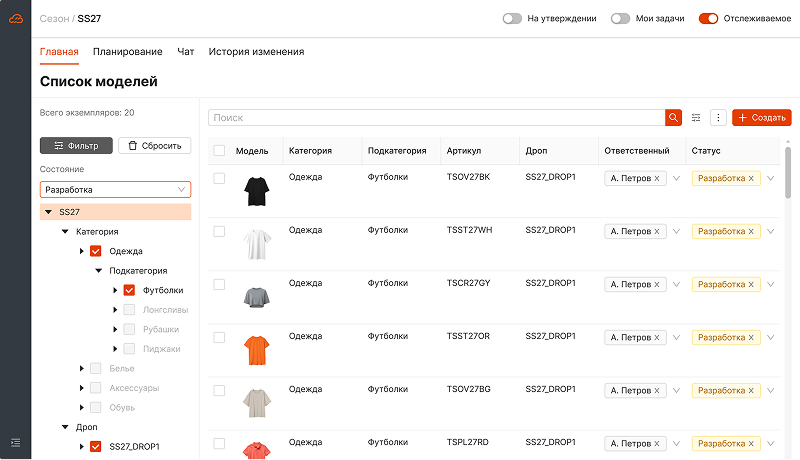This screenshot has width=800, height=460.
Task: Toggle the Мои задачи switch
Action: [x=620, y=19]
